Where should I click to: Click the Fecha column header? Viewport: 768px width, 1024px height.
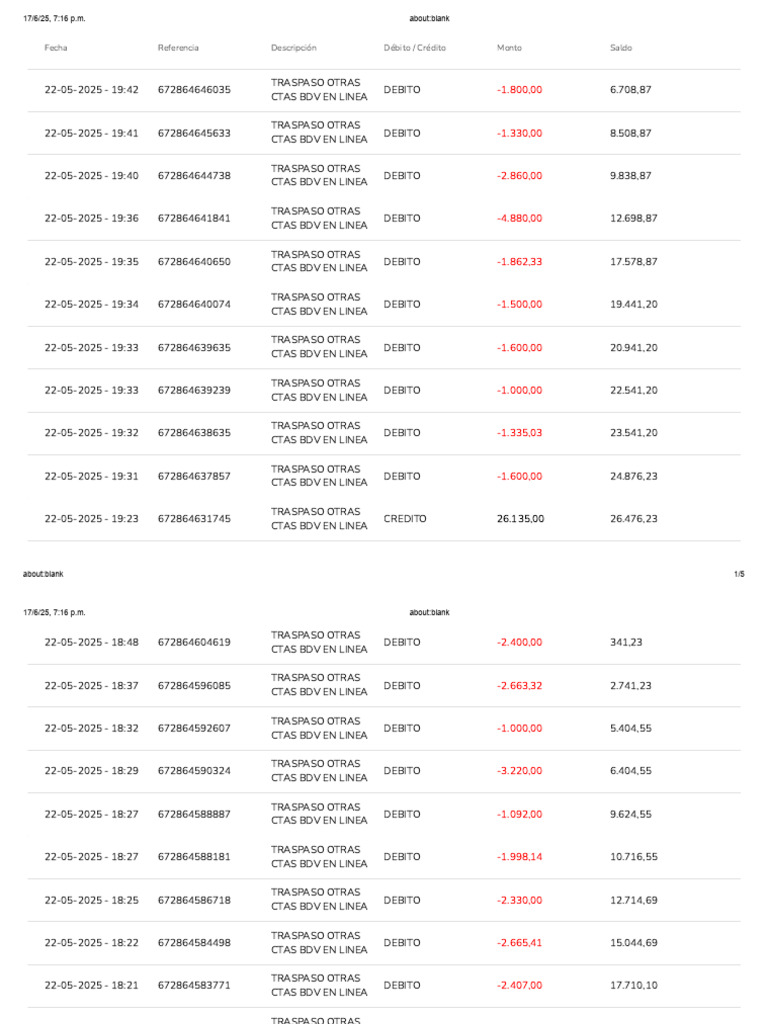click(x=56, y=48)
